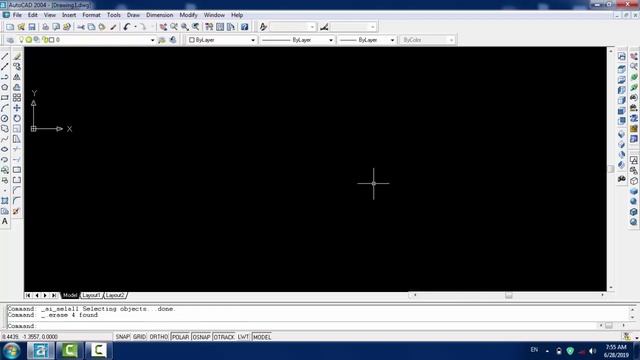Open the layer list dropdown
The height and width of the screenshot is (360, 640).
click(152, 40)
